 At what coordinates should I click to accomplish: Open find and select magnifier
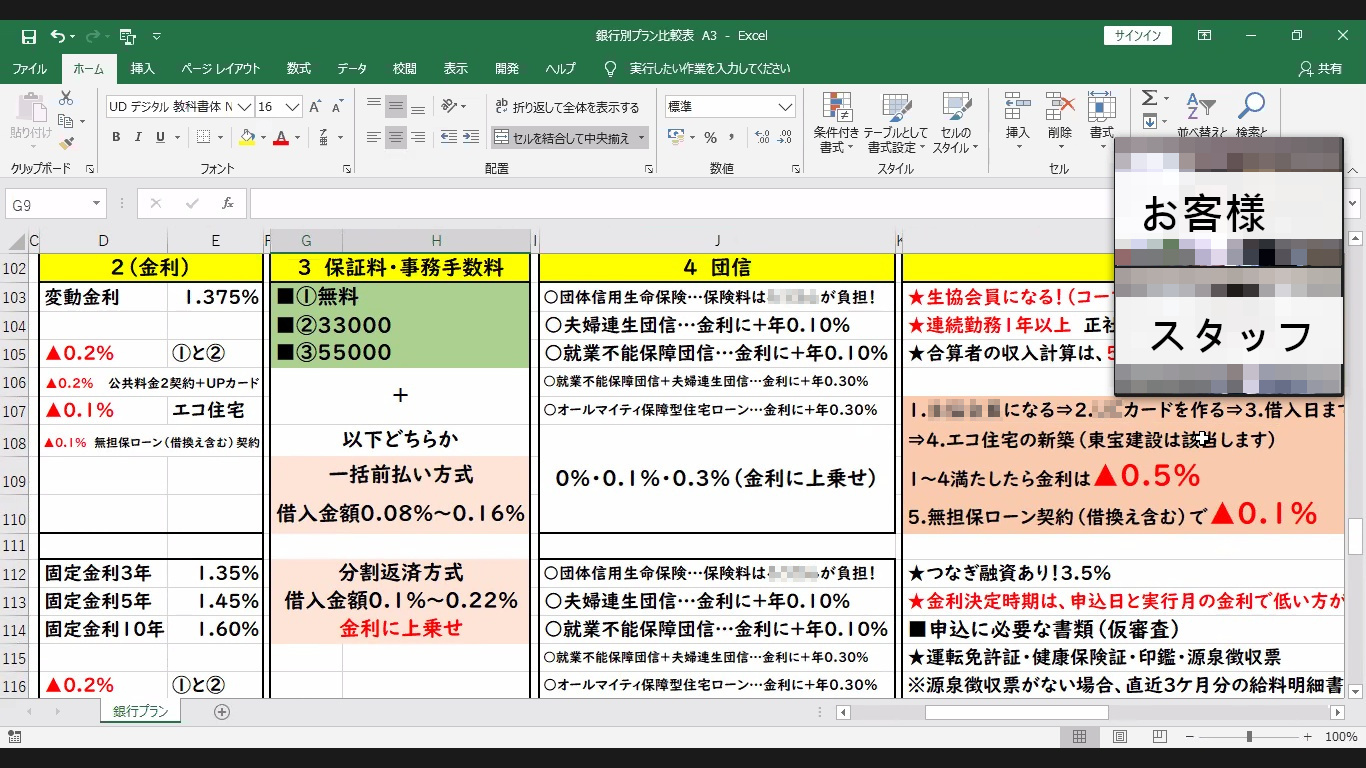pos(1251,105)
